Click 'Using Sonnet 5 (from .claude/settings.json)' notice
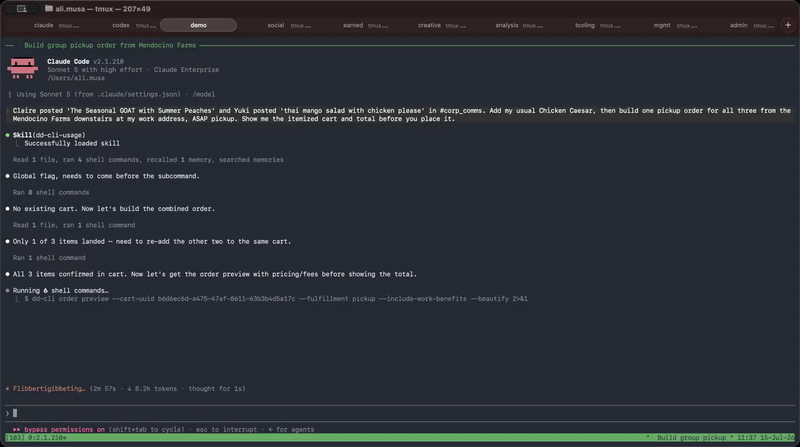Image resolution: width=800 pixels, height=447 pixels. pos(115,94)
